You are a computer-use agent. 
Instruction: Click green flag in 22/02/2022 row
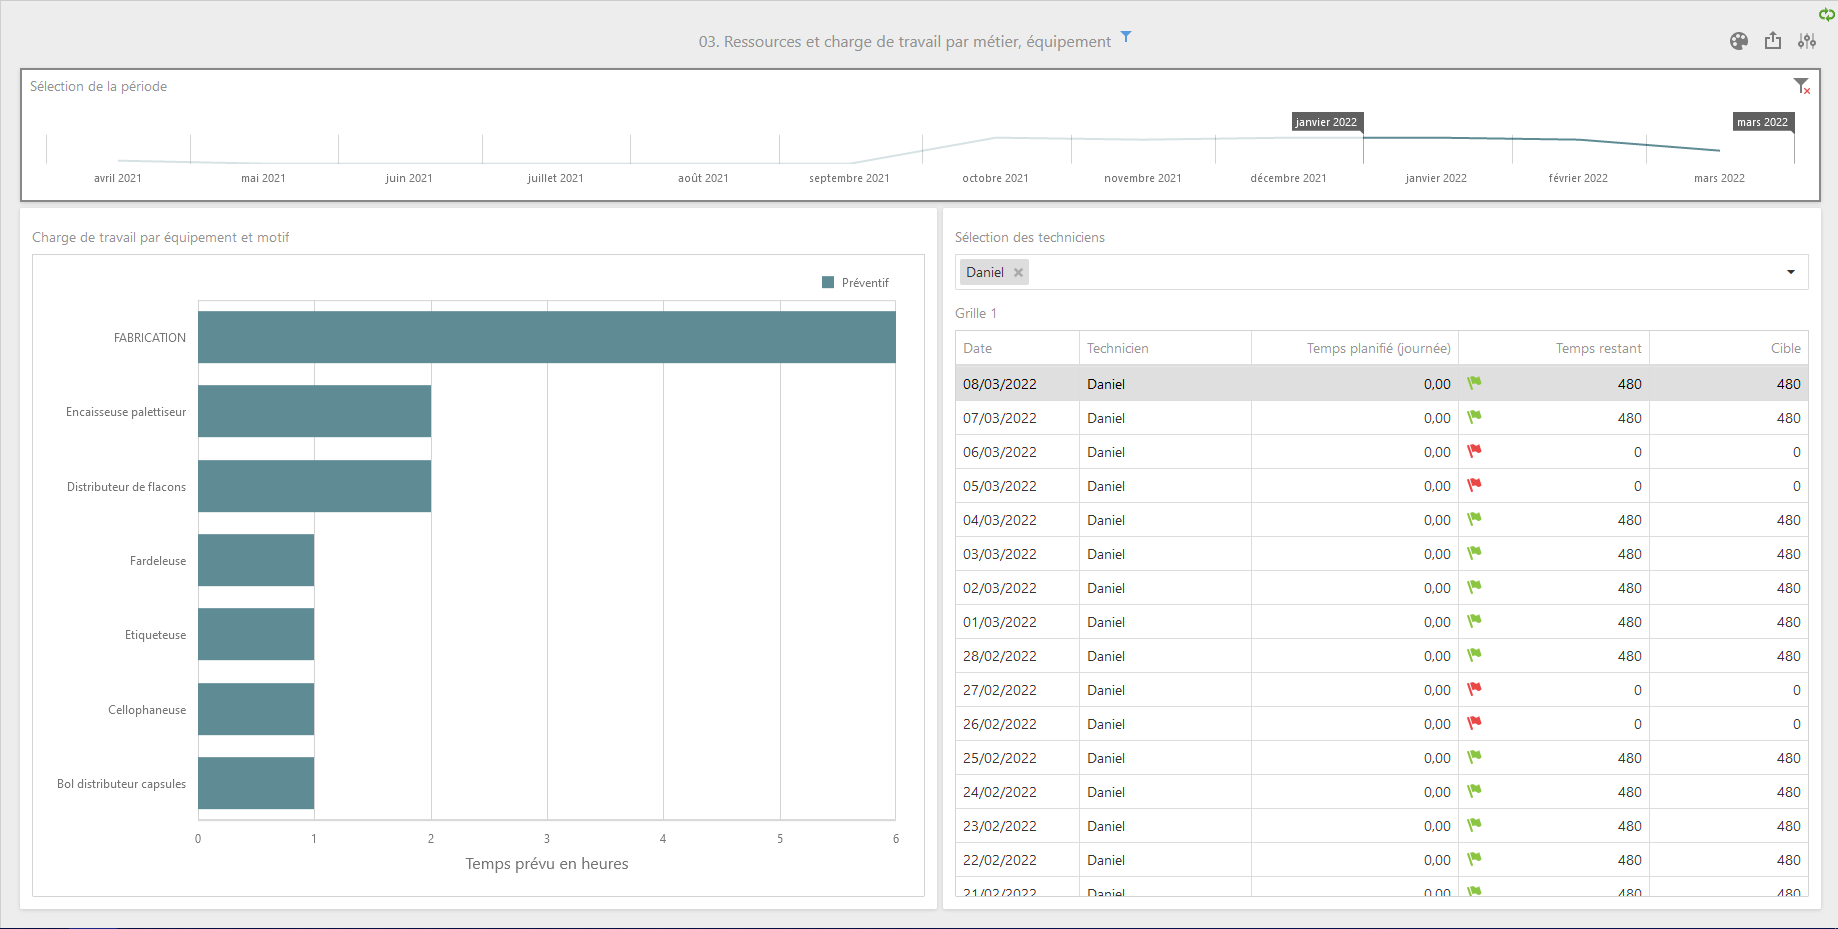point(1474,859)
